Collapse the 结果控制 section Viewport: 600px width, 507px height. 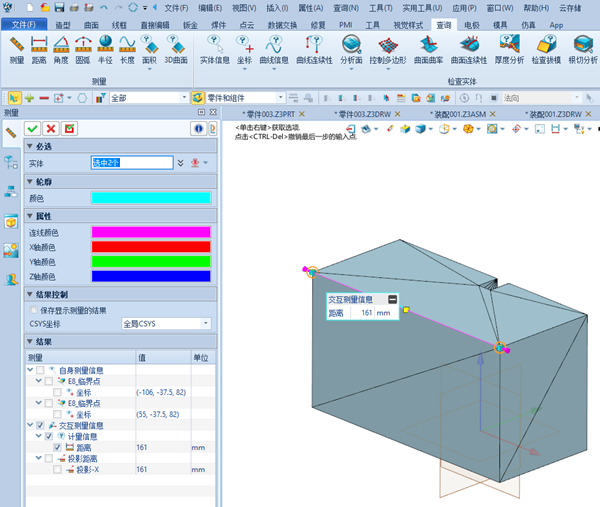pos(30,294)
